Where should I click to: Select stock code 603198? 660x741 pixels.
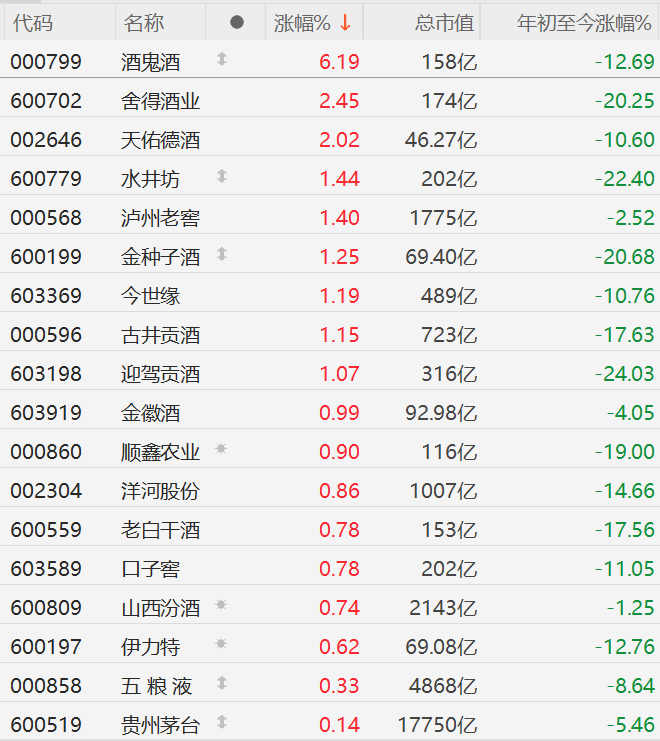coord(46,374)
